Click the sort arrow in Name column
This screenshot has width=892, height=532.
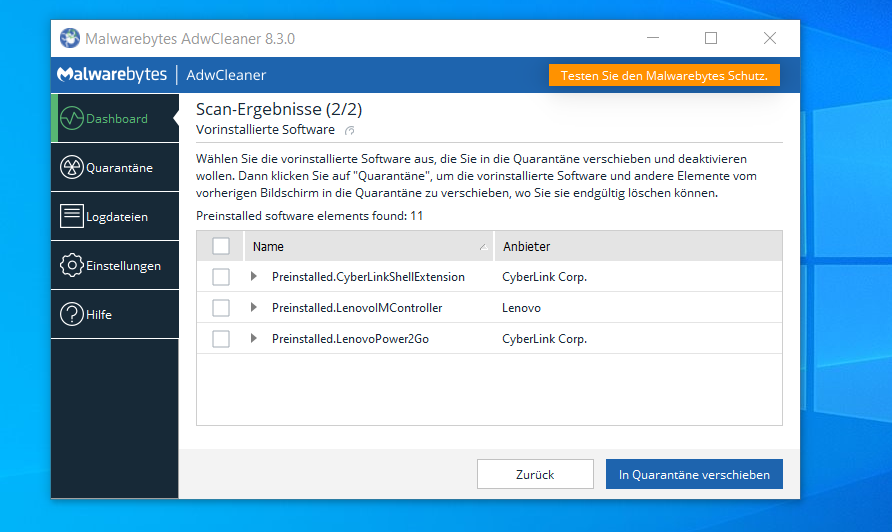(x=483, y=246)
